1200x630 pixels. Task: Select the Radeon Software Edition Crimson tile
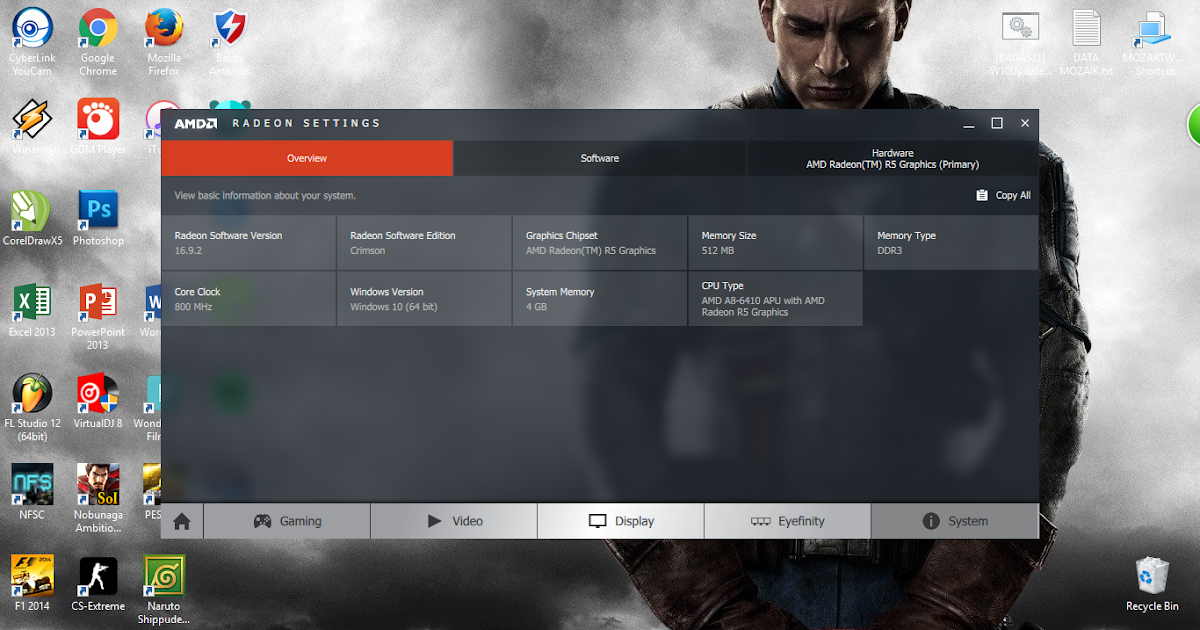424,242
